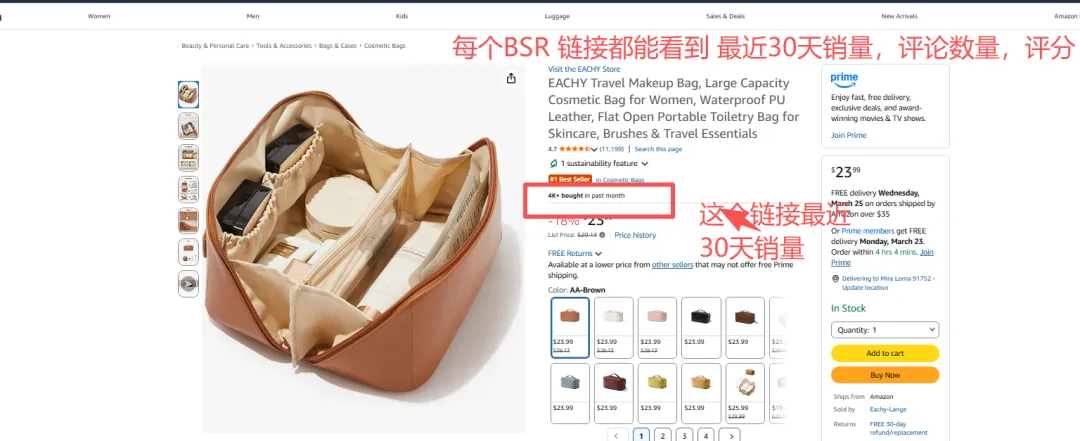Viewport: 1080px width, 441px height.
Task: Click the Buy Now button
Action: (x=884, y=375)
